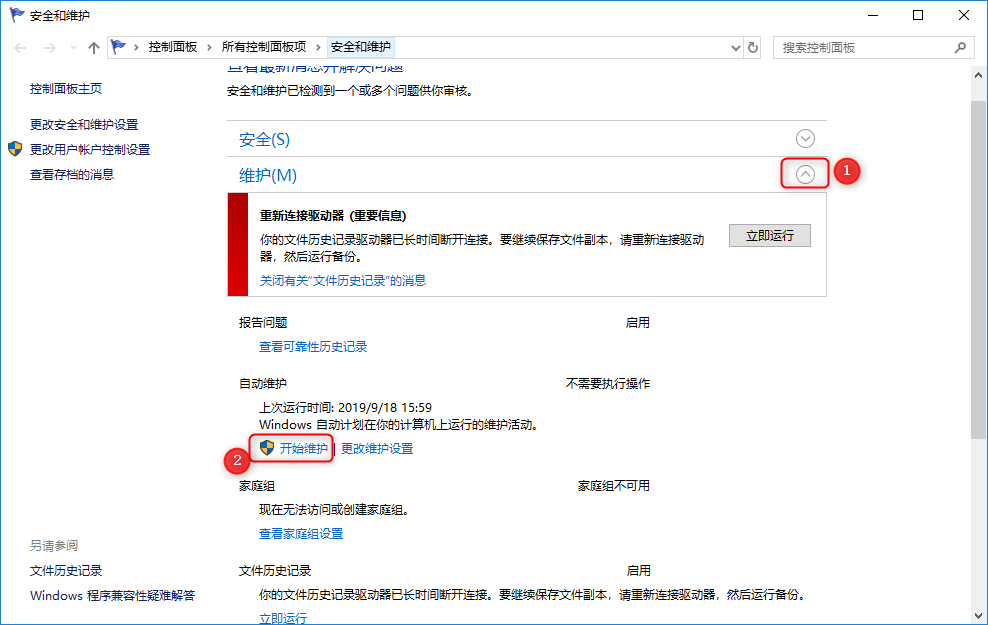The image size is (988, 625).
Task: Go back with the left arrow
Action: pyautogui.click(x=20, y=48)
